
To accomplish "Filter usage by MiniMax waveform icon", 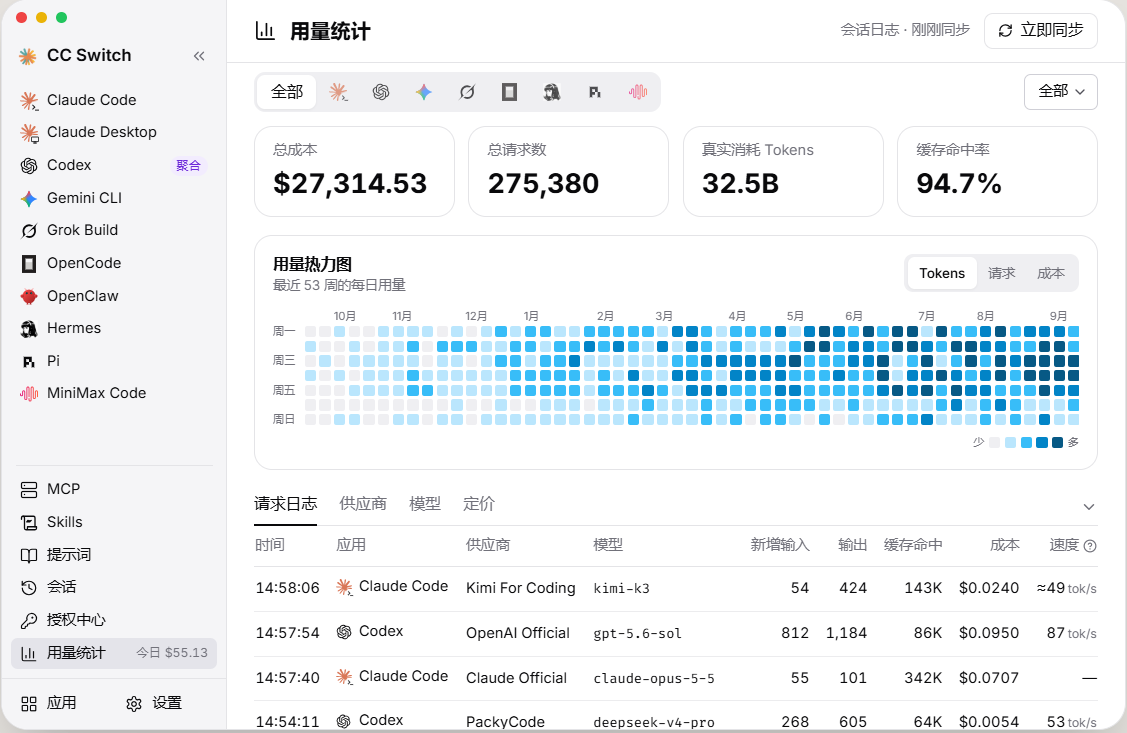I will (x=638, y=92).
